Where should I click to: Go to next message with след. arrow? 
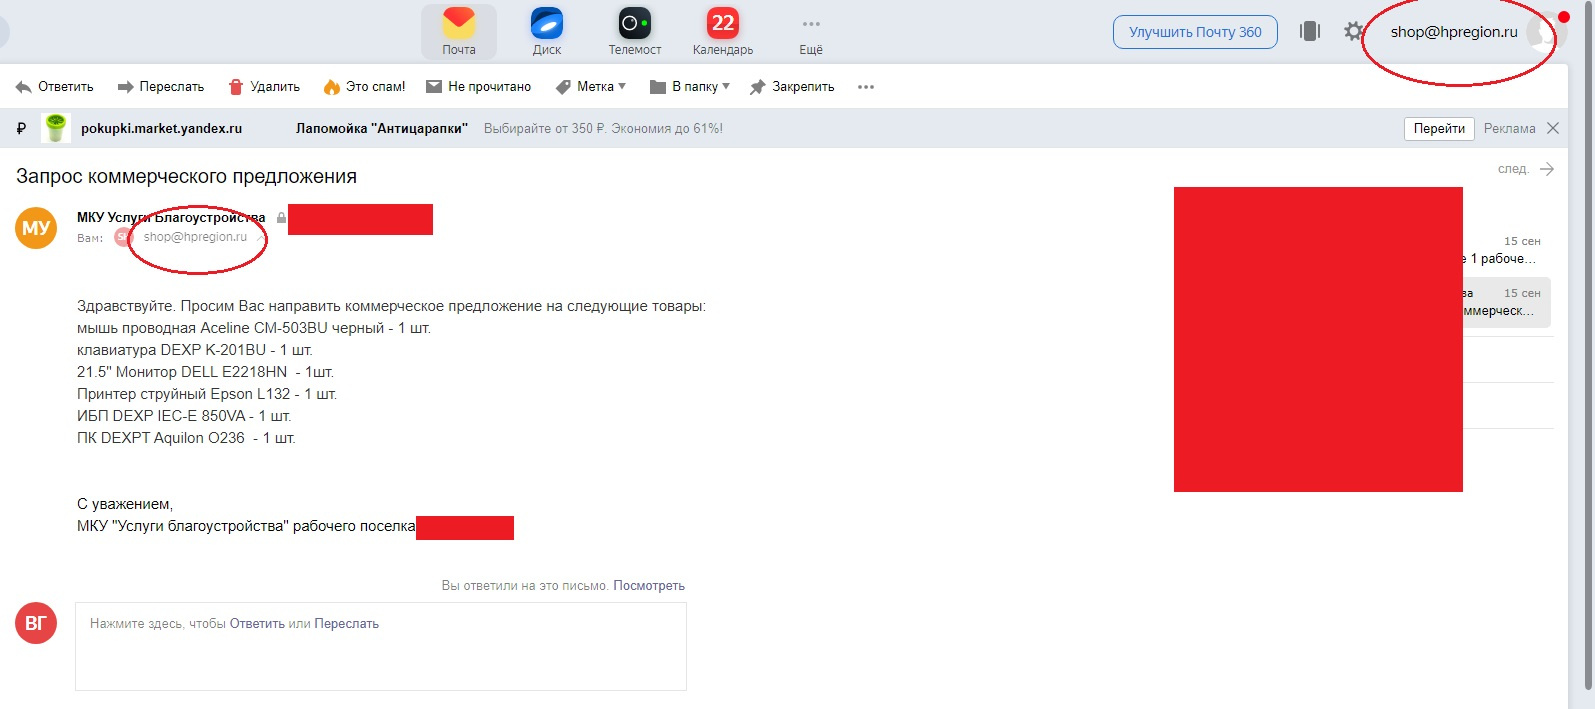[1526, 169]
